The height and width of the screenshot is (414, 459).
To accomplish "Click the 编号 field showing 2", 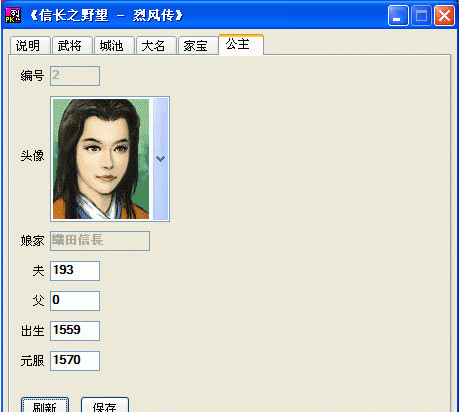I will (x=75, y=76).
